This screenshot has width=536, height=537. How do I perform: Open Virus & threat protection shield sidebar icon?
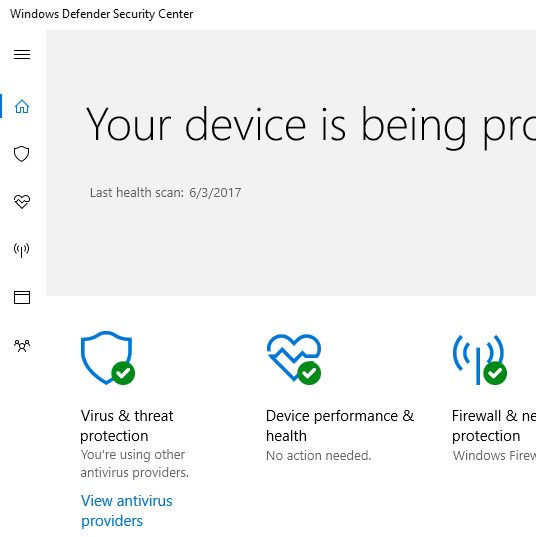(21, 154)
